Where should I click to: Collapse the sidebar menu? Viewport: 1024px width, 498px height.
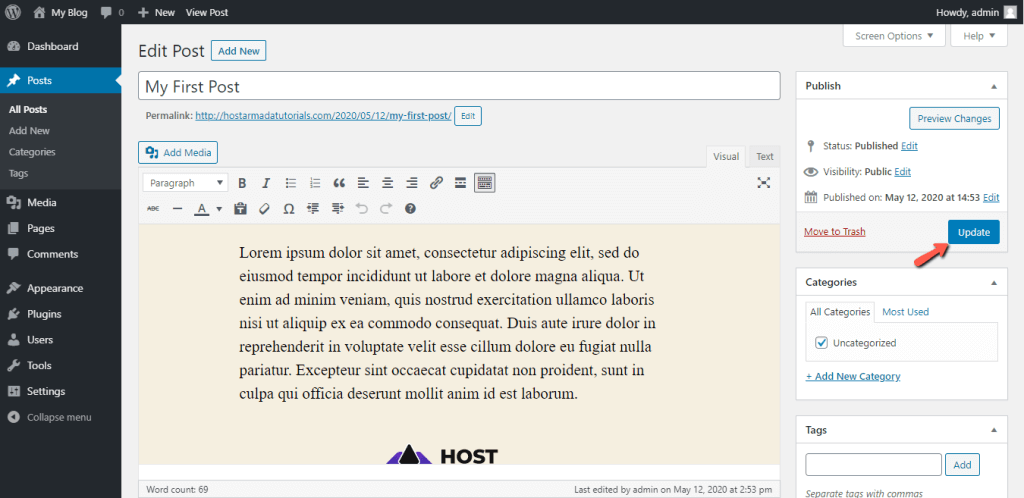coord(60,417)
